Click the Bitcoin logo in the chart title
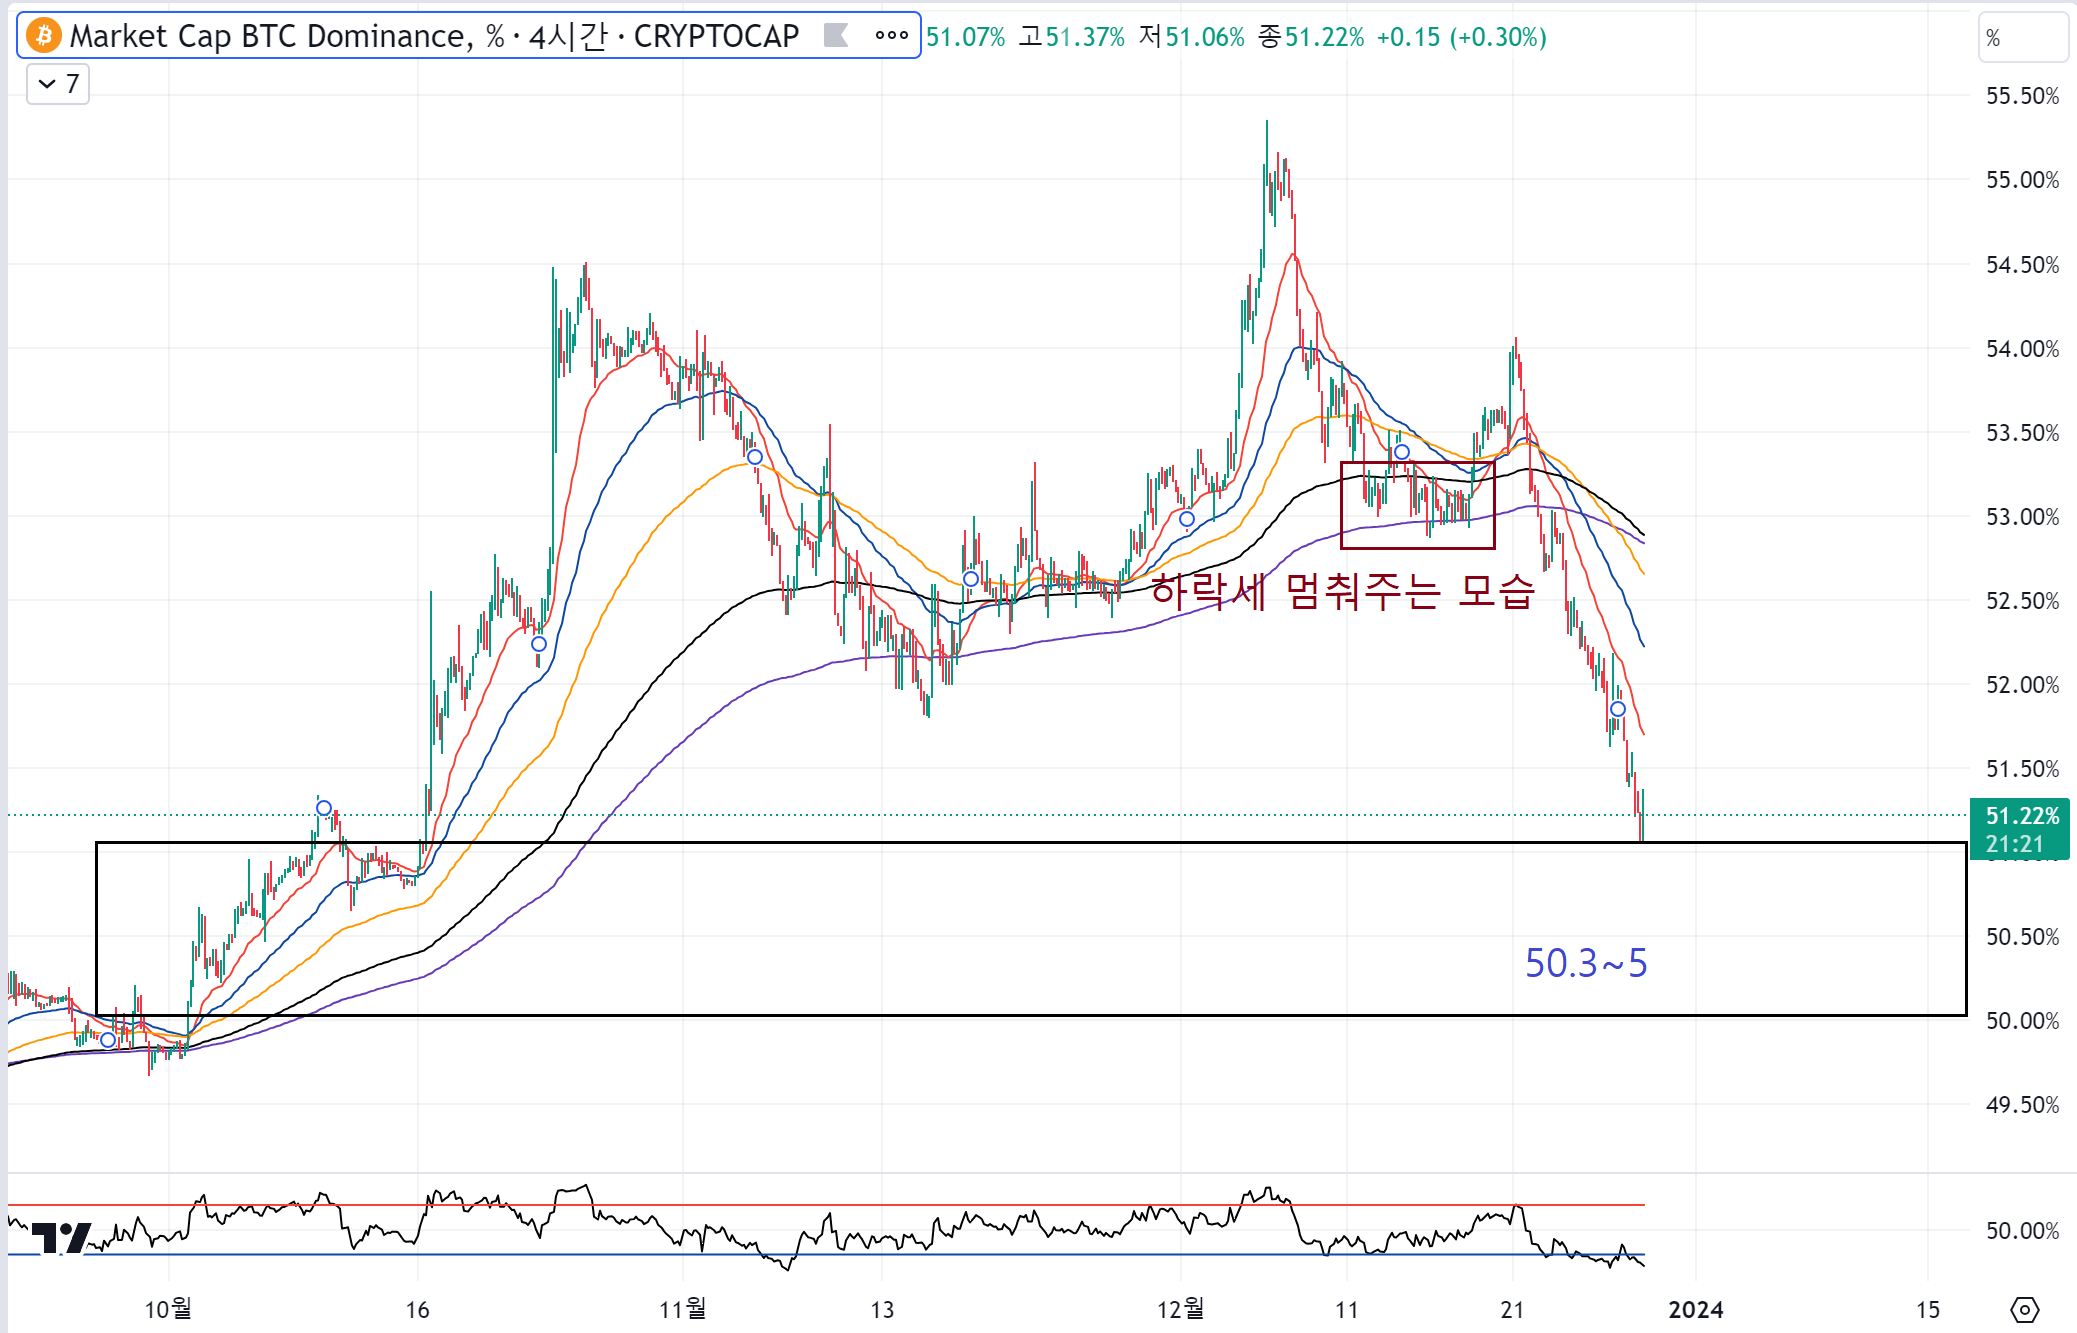This screenshot has width=2077, height=1333. pyautogui.click(x=43, y=36)
